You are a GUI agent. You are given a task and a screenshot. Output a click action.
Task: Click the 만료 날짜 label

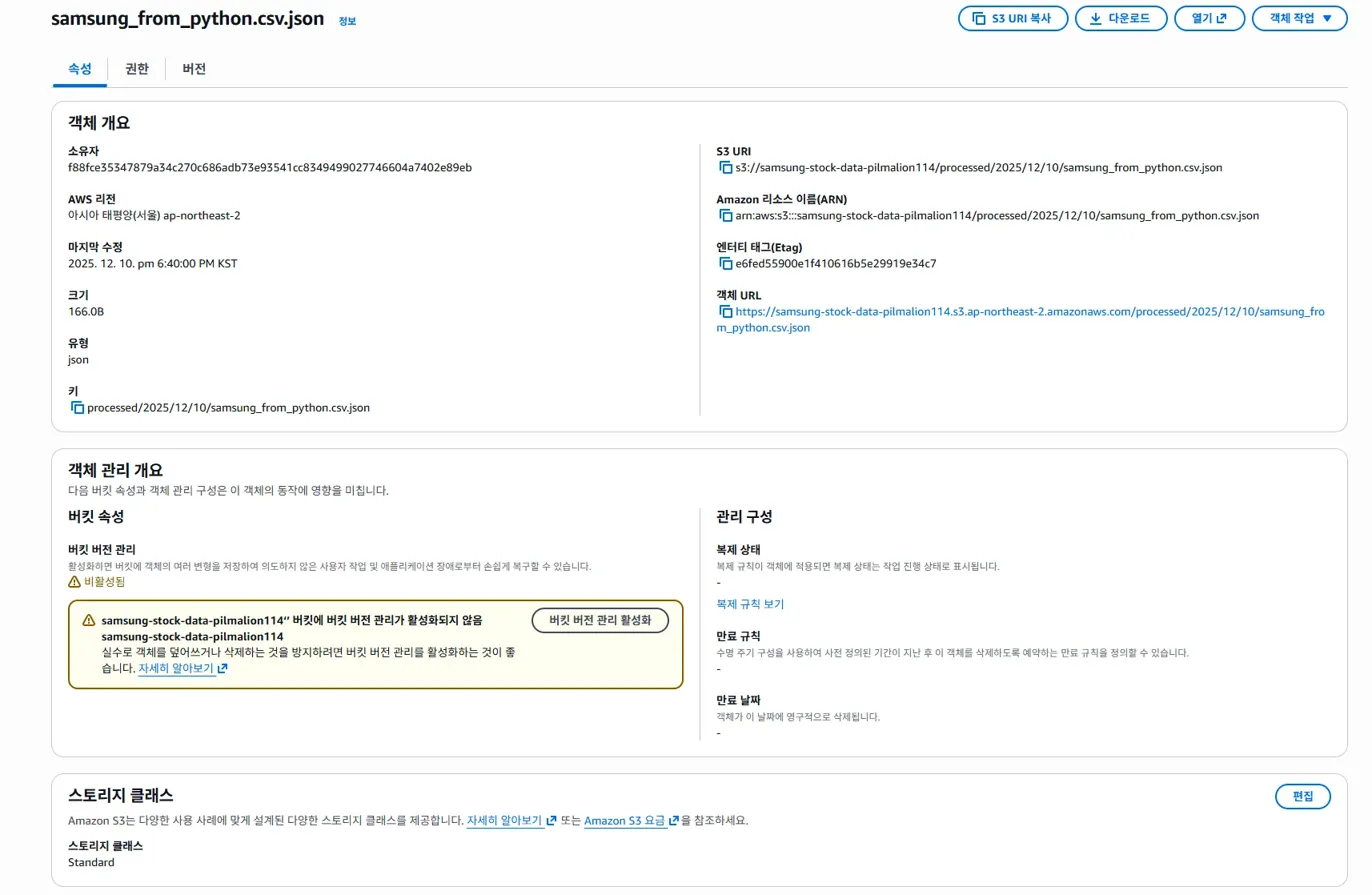[x=739, y=700]
